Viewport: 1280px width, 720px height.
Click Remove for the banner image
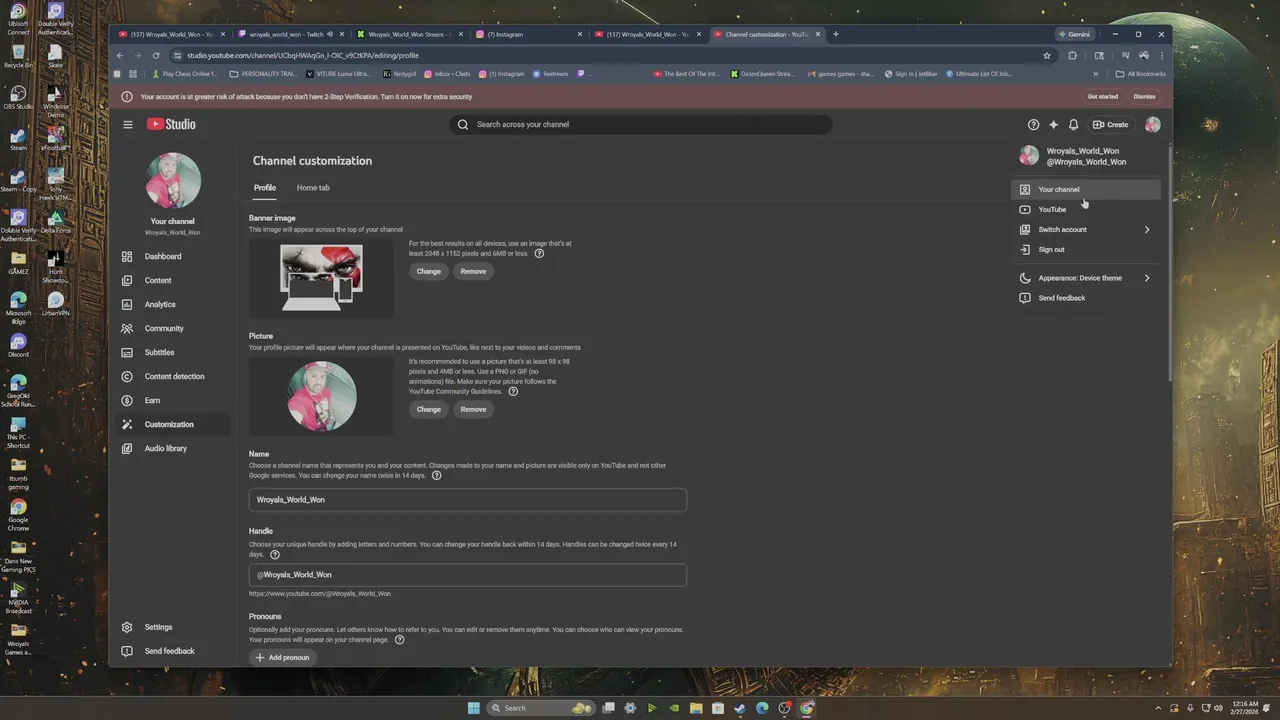pos(473,272)
